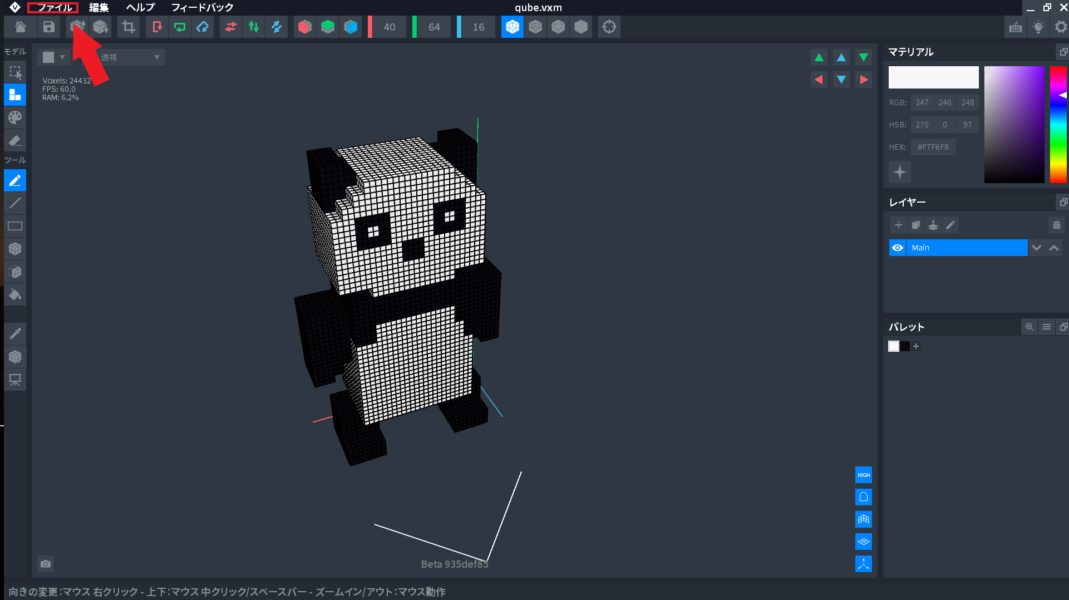Open the gear settings icon
Image resolution: width=1069 pixels, height=600 pixels.
coord(1060,27)
